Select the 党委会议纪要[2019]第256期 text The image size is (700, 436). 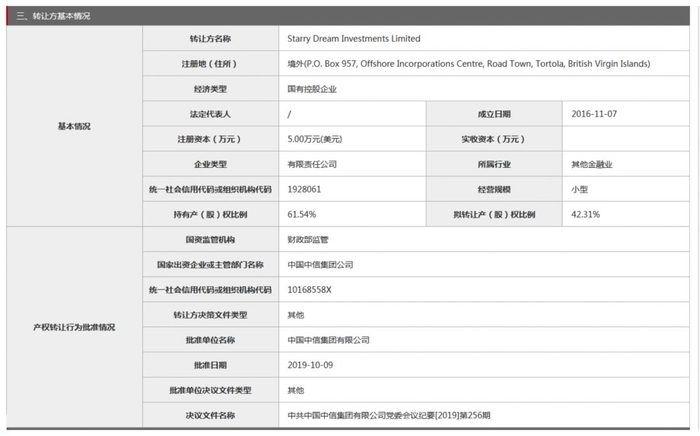point(438,415)
